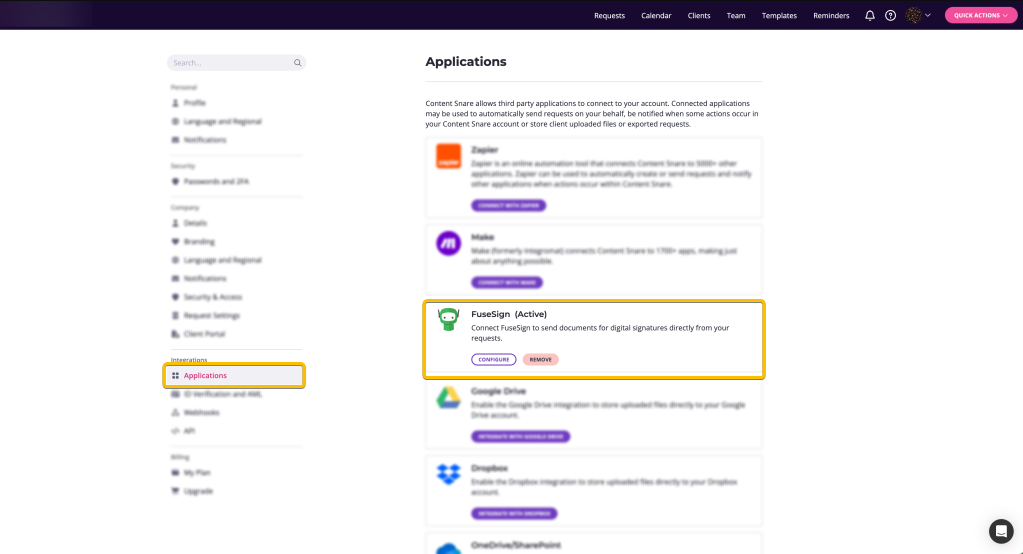1023x554 pixels.
Task: Go to the Templates menu item
Action: pos(779,16)
